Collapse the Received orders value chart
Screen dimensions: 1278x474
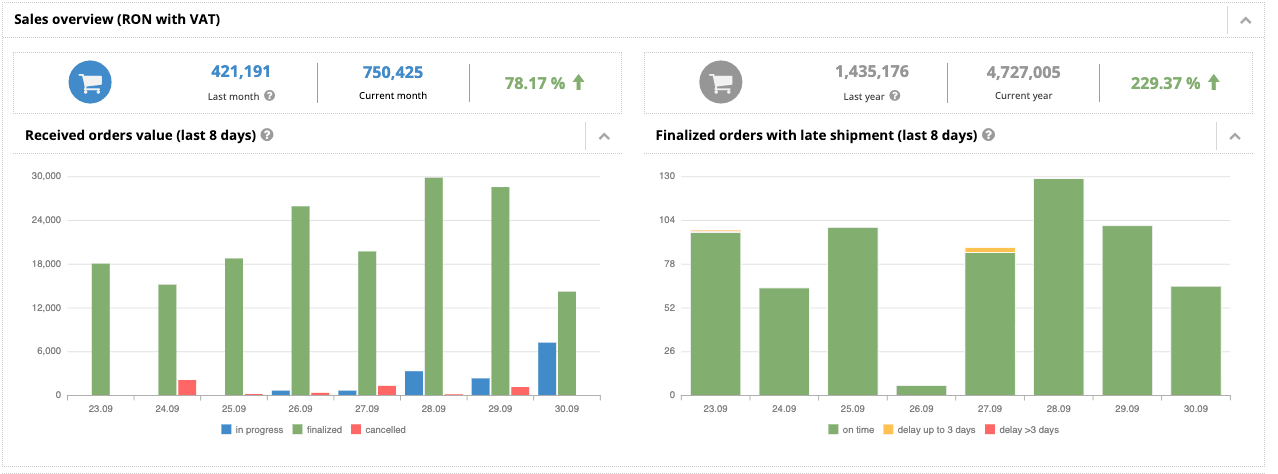603,137
